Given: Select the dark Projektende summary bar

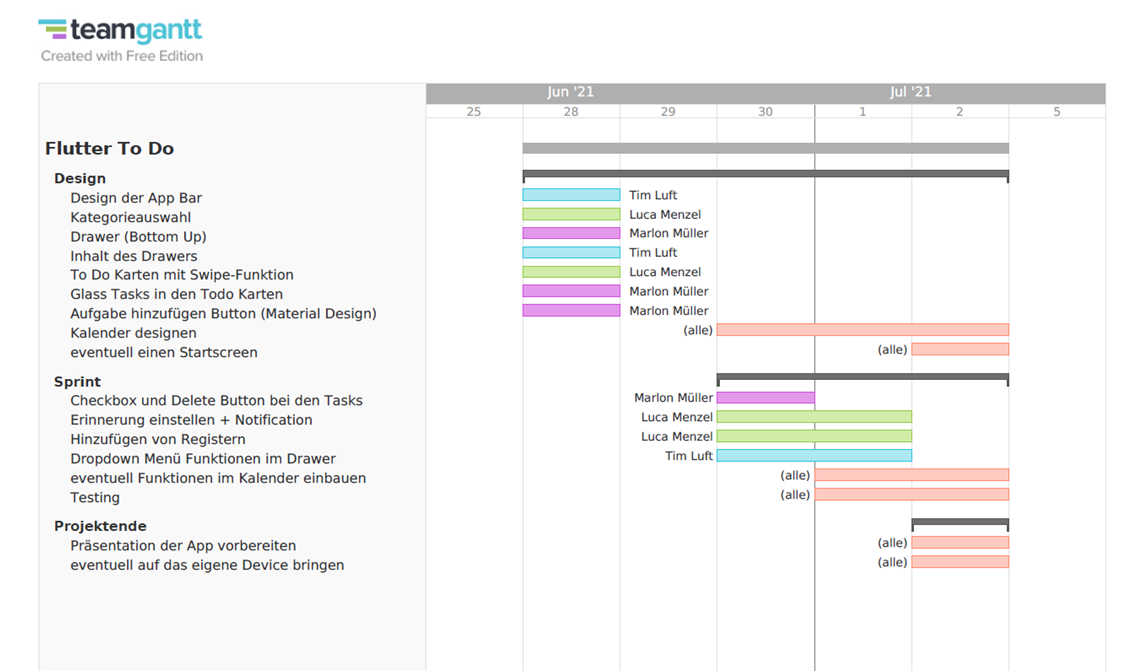Looking at the screenshot, I should pyautogui.click(x=960, y=523).
